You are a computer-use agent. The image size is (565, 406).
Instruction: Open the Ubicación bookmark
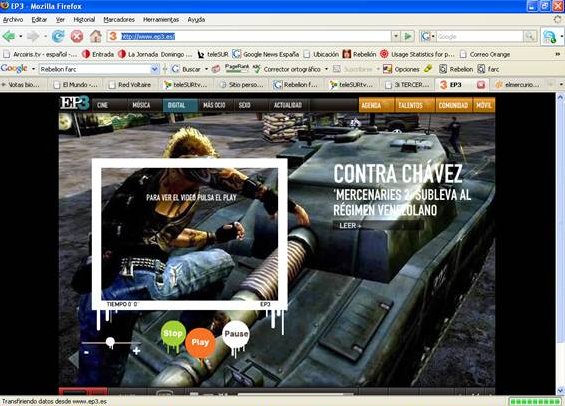click(x=321, y=54)
